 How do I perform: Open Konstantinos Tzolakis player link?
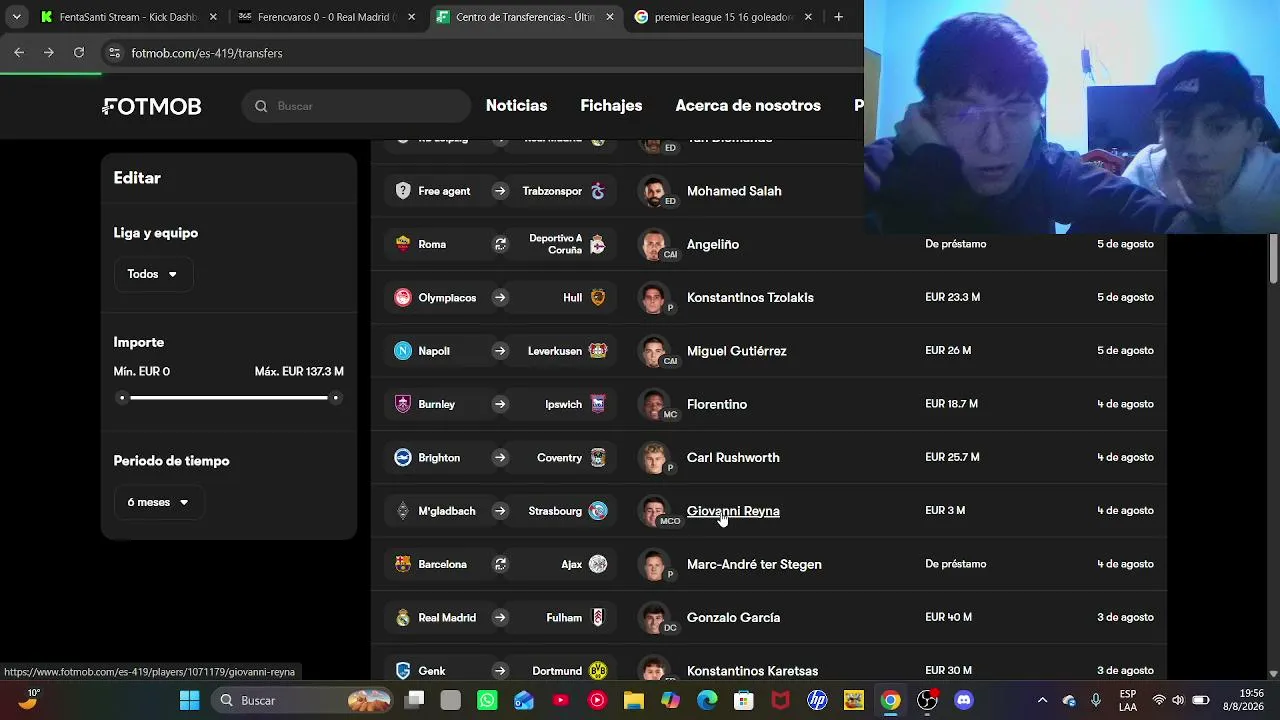(x=750, y=297)
